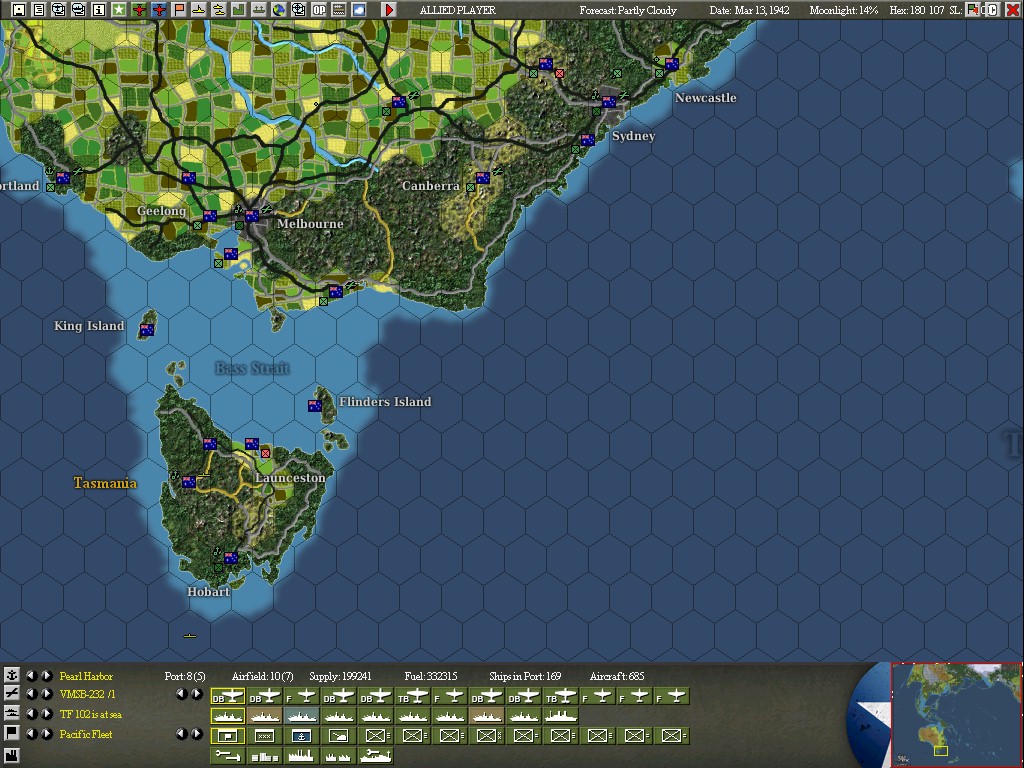Click the Newcastle city label
The image size is (1024, 768).
(x=705, y=98)
